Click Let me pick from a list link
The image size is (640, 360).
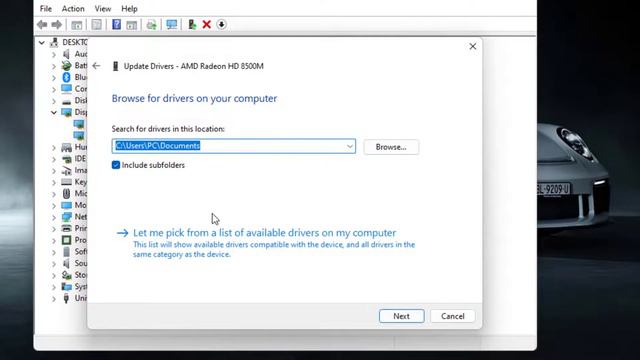click(x=264, y=233)
